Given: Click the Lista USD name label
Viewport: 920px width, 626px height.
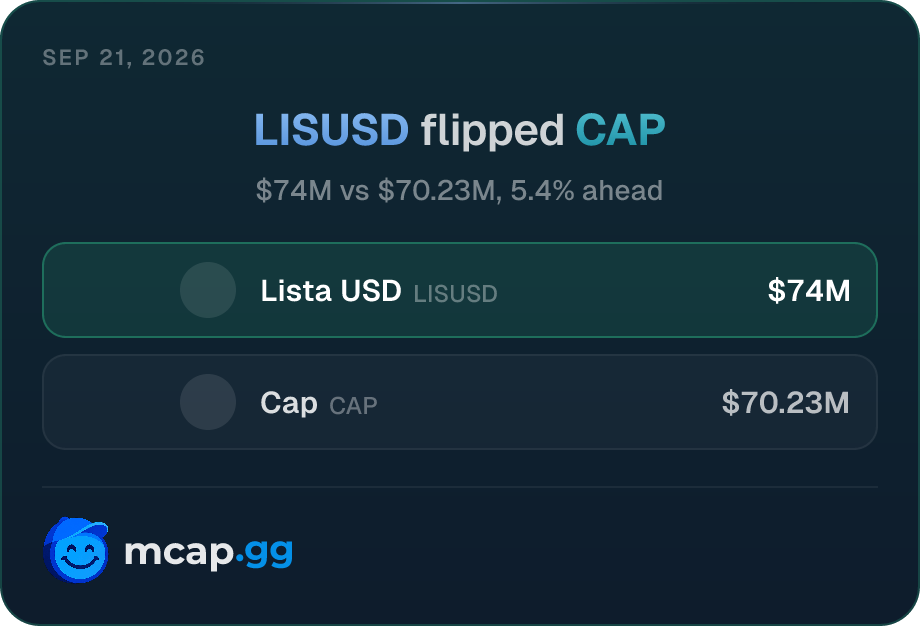Looking at the screenshot, I should pyautogui.click(x=331, y=290).
